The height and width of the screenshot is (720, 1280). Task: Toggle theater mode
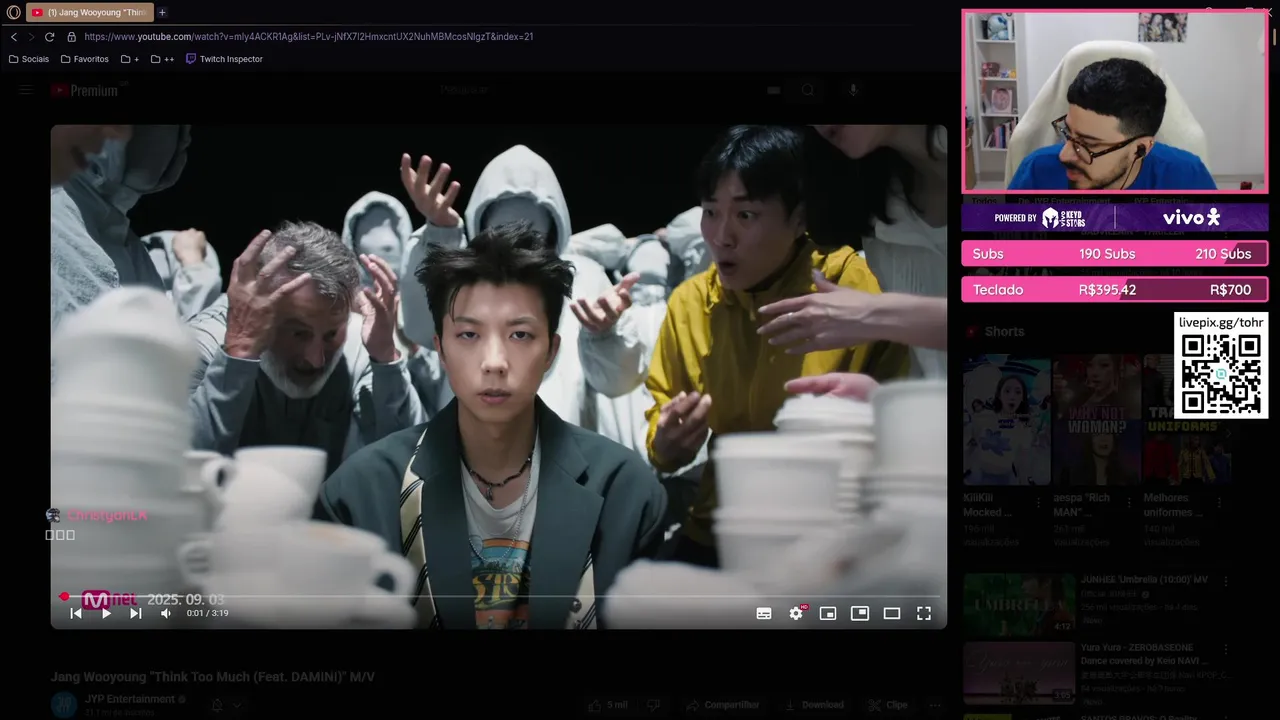(x=892, y=613)
